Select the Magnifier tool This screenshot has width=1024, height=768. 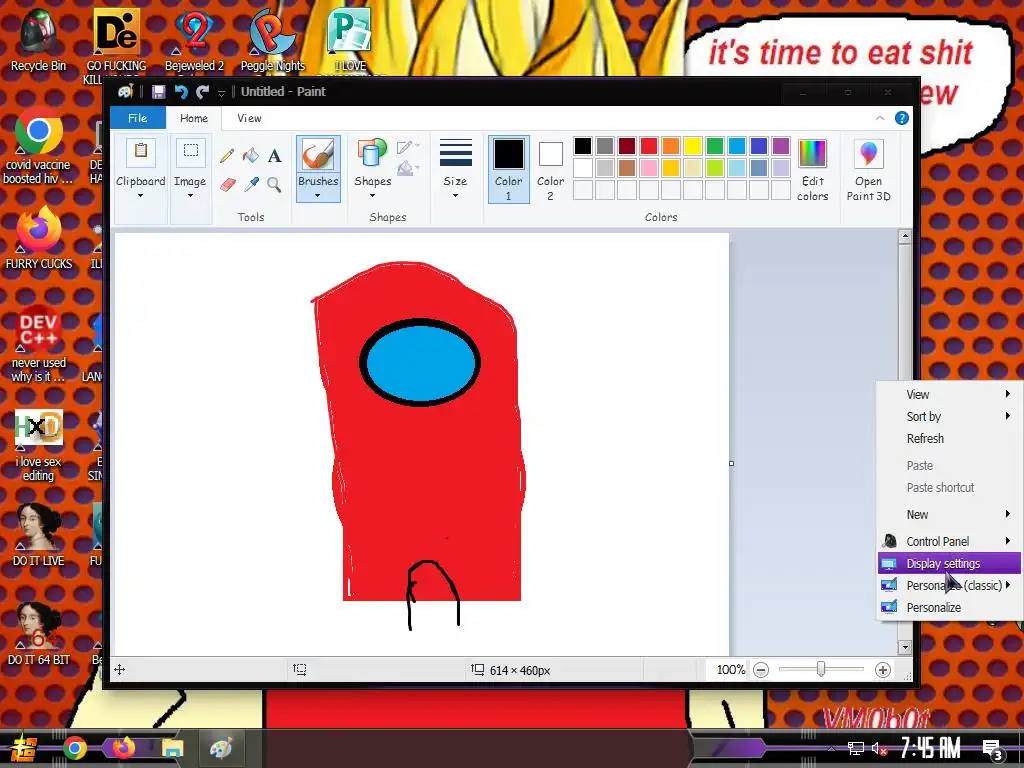275,185
